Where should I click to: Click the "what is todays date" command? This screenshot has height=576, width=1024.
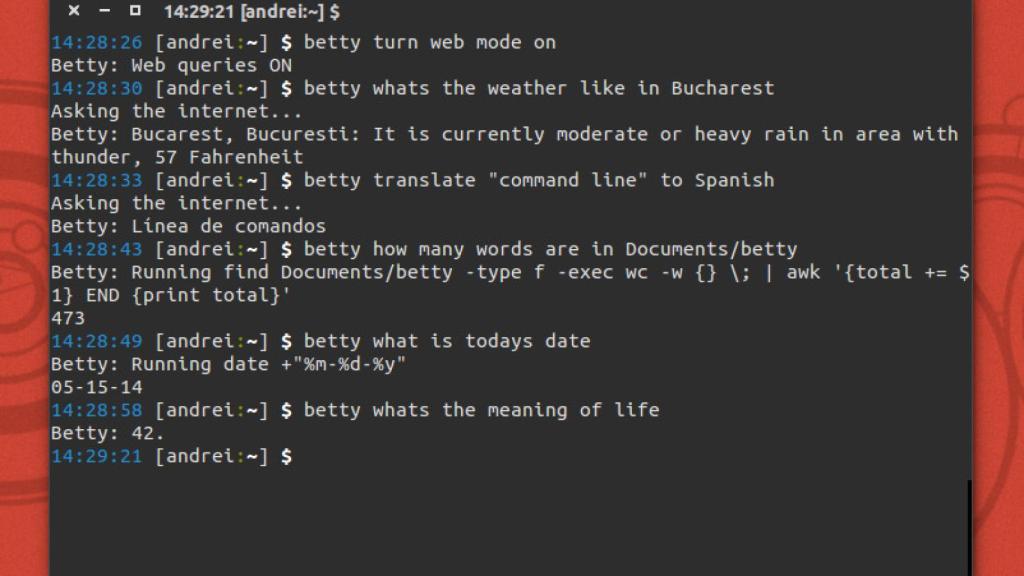point(446,341)
